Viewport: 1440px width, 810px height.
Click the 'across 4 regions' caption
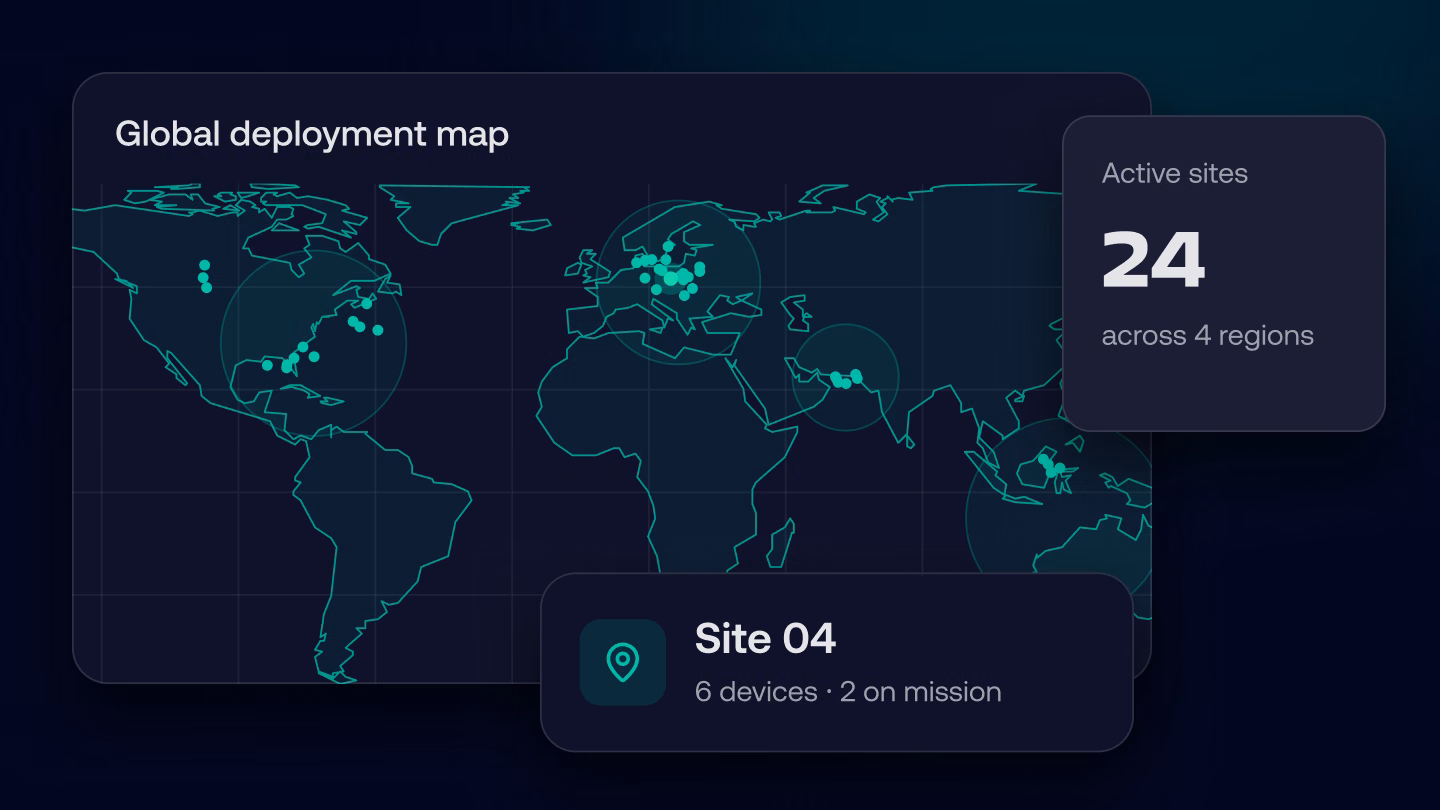pyautogui.click(x=1208, y=335)
